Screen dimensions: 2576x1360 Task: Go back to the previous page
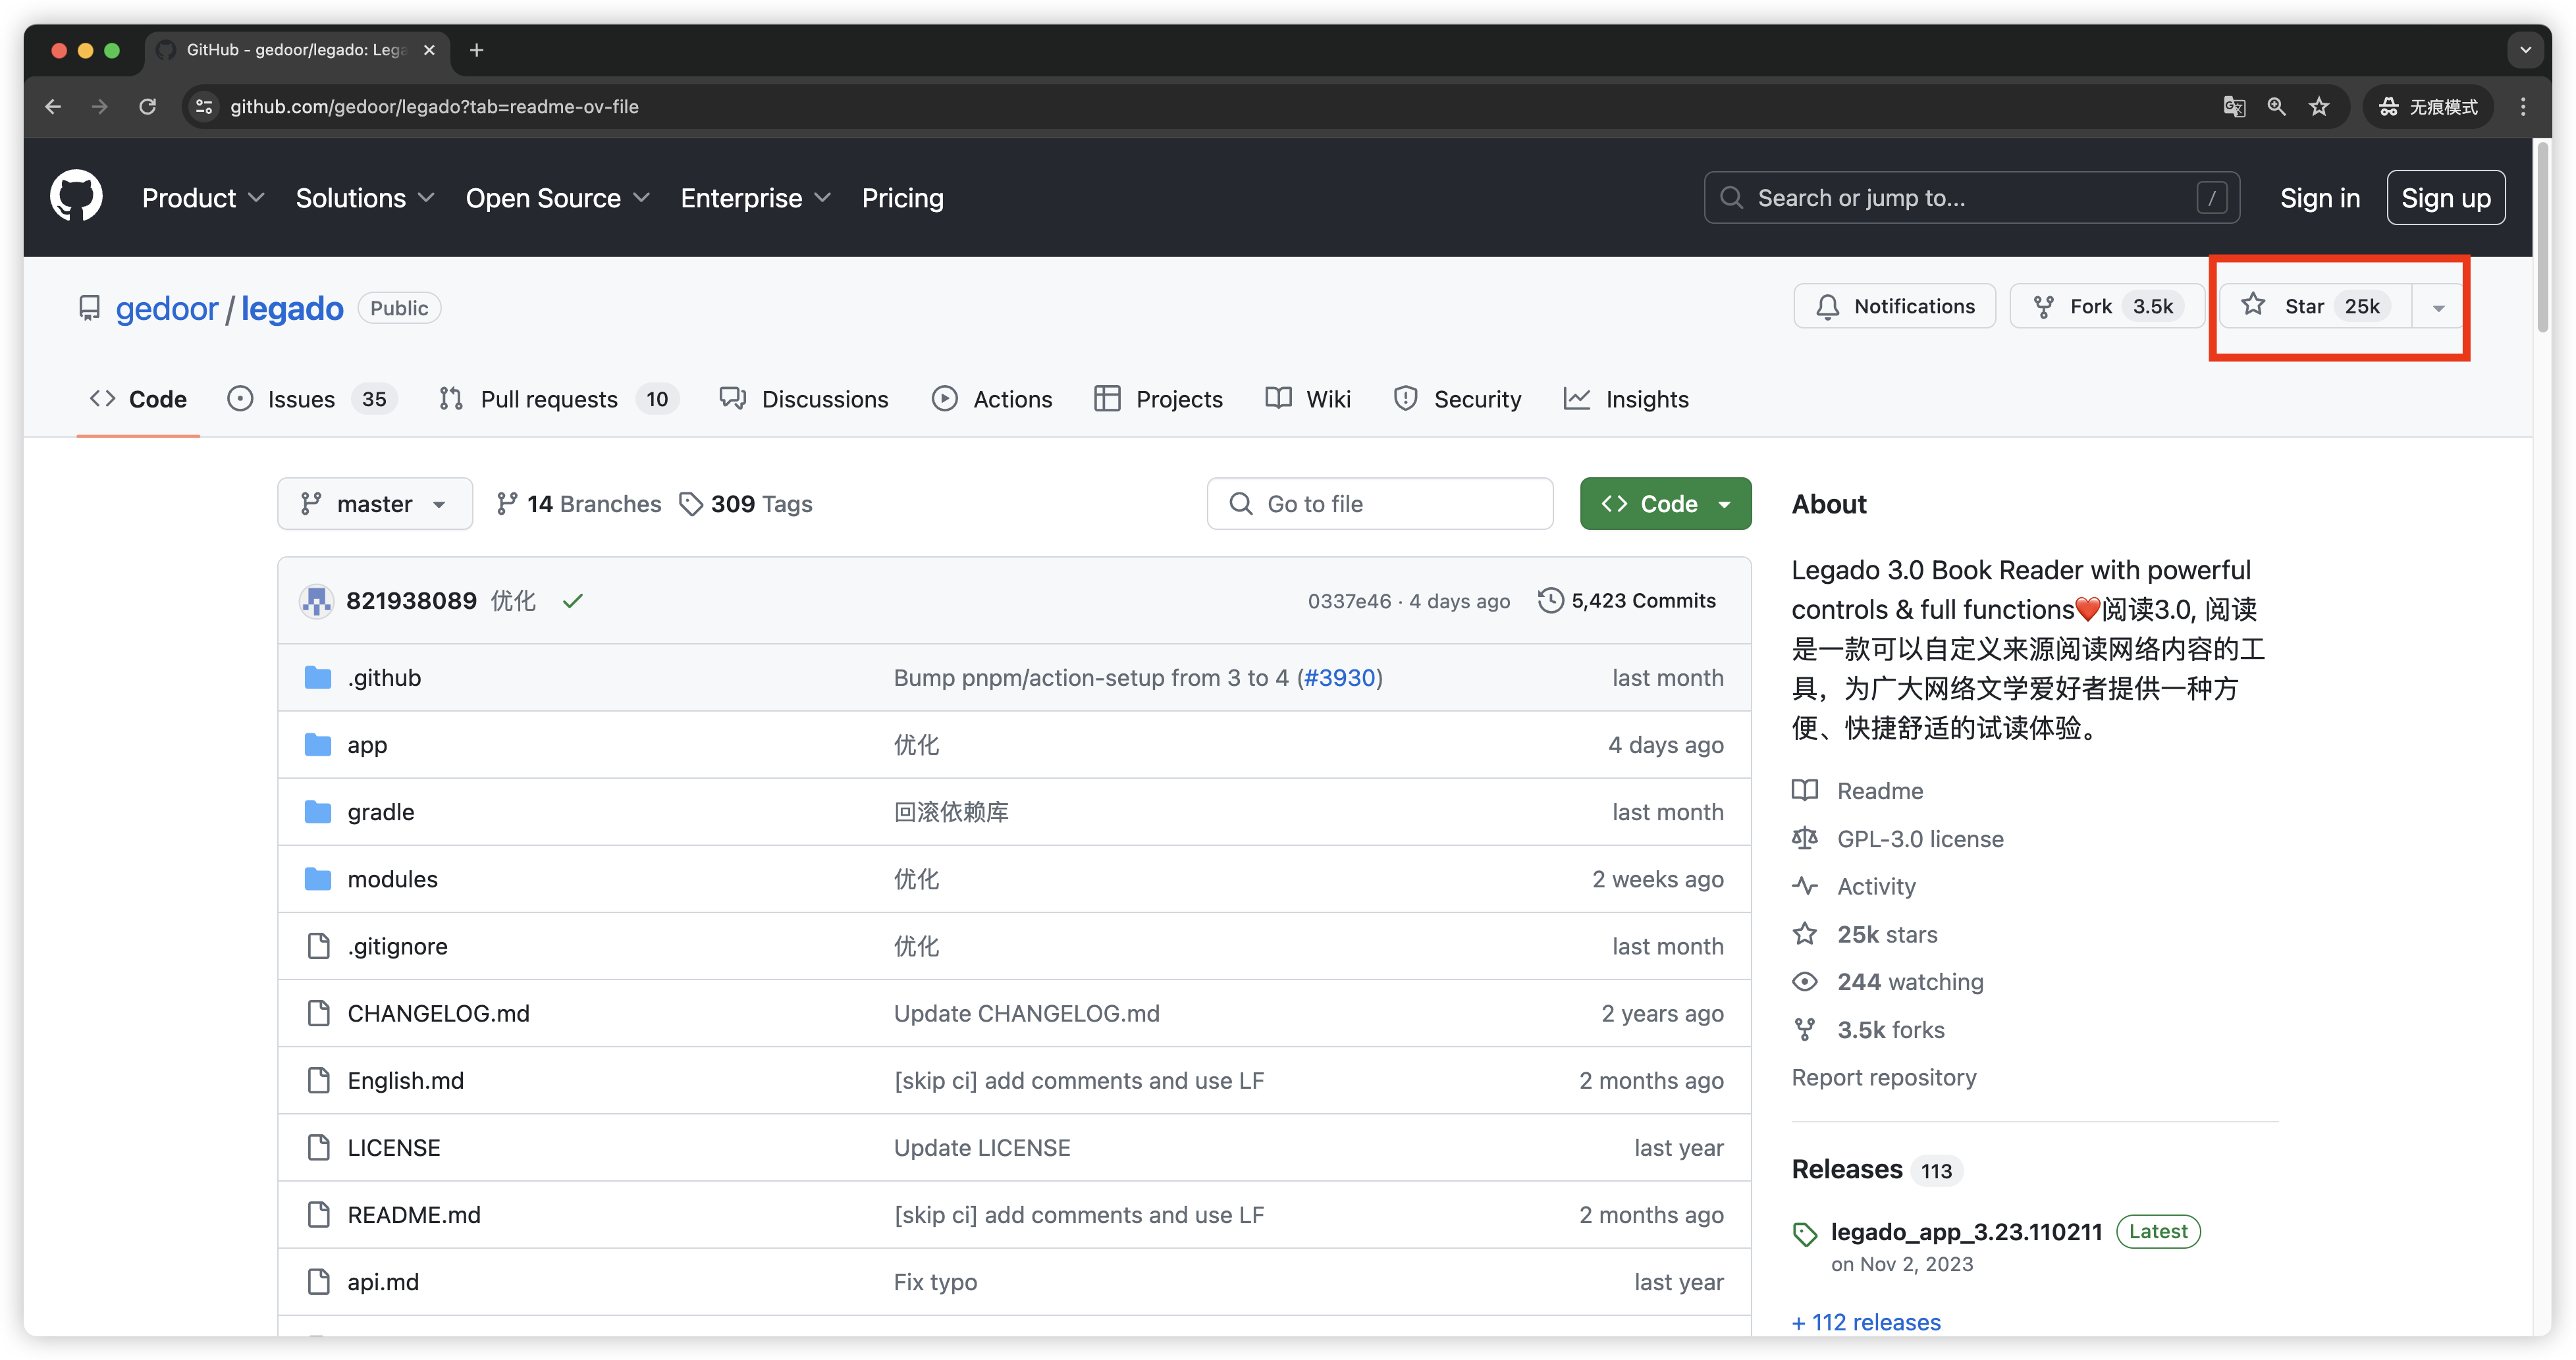pos(53,106)
